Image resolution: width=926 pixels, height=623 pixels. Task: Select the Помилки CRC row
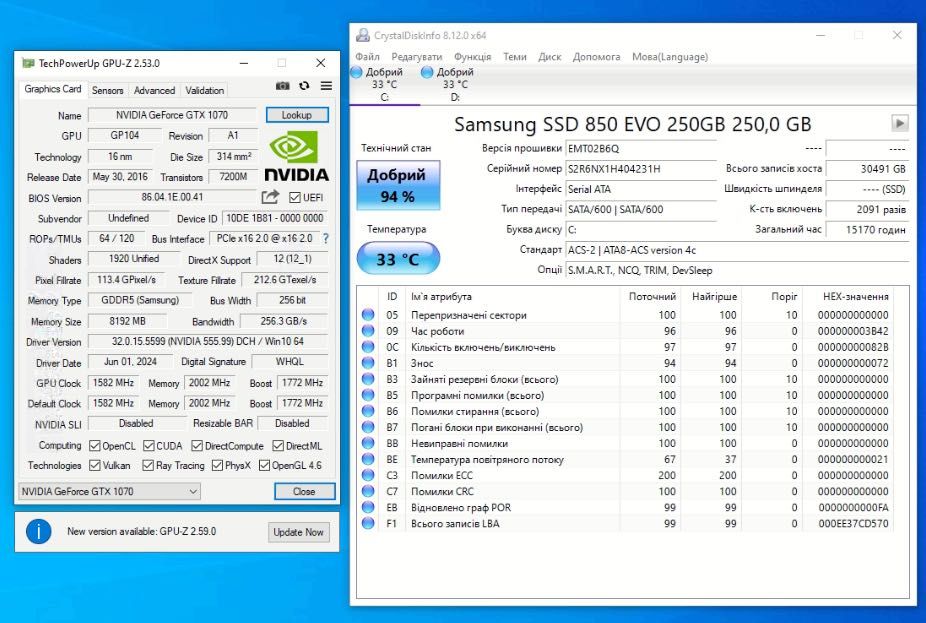pyautogui.click(x=625, y=491)
